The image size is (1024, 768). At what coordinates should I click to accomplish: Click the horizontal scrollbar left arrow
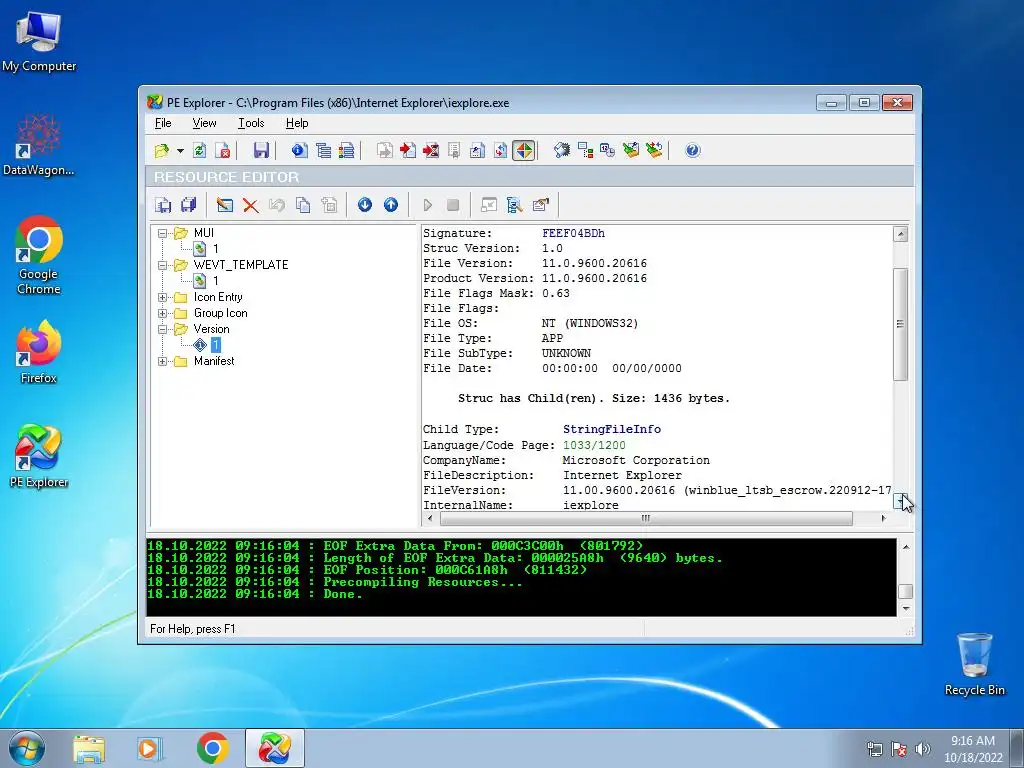(x=430, y=519)
